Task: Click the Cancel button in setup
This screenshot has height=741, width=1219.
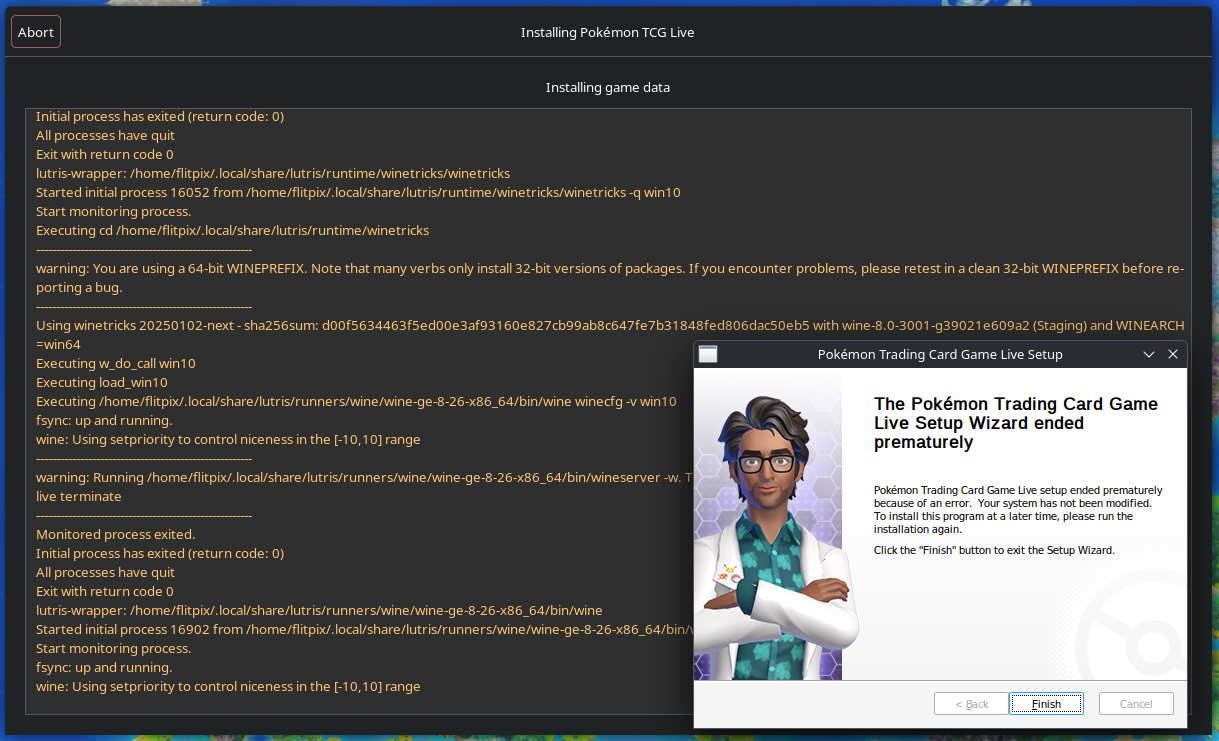Action: (x=1136, y=704)
